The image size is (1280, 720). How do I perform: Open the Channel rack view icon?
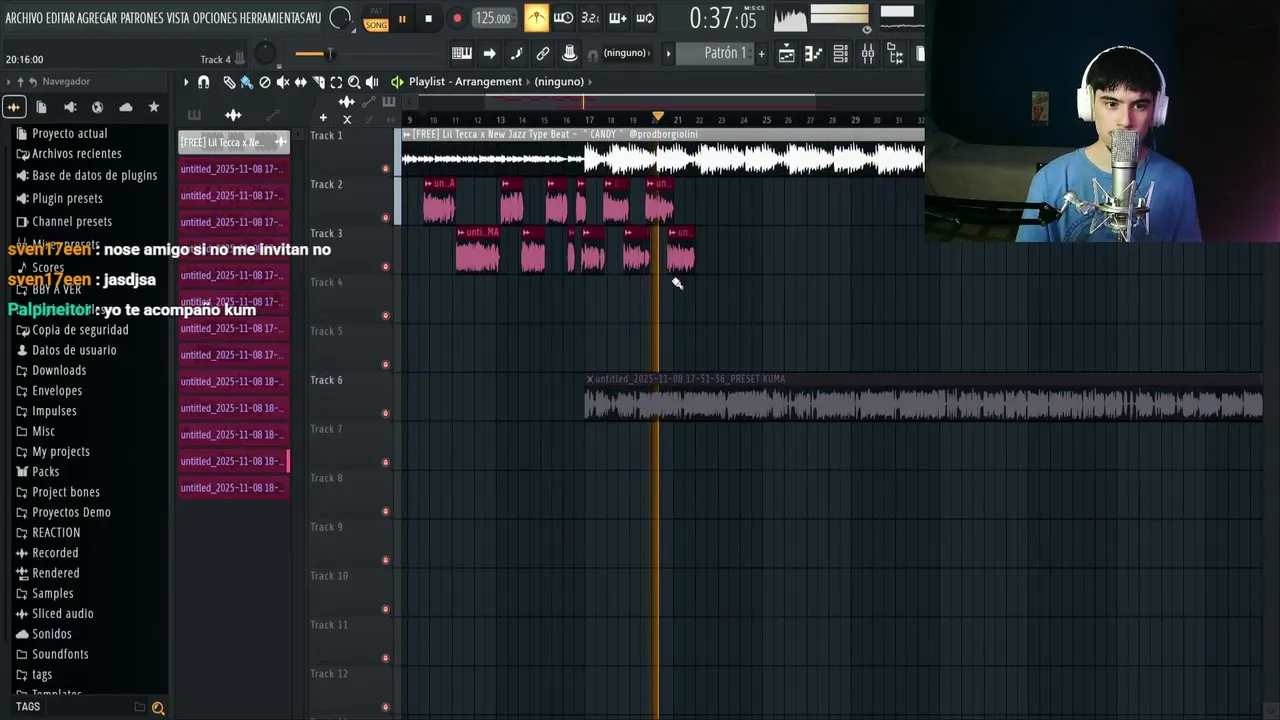(841, 54)
